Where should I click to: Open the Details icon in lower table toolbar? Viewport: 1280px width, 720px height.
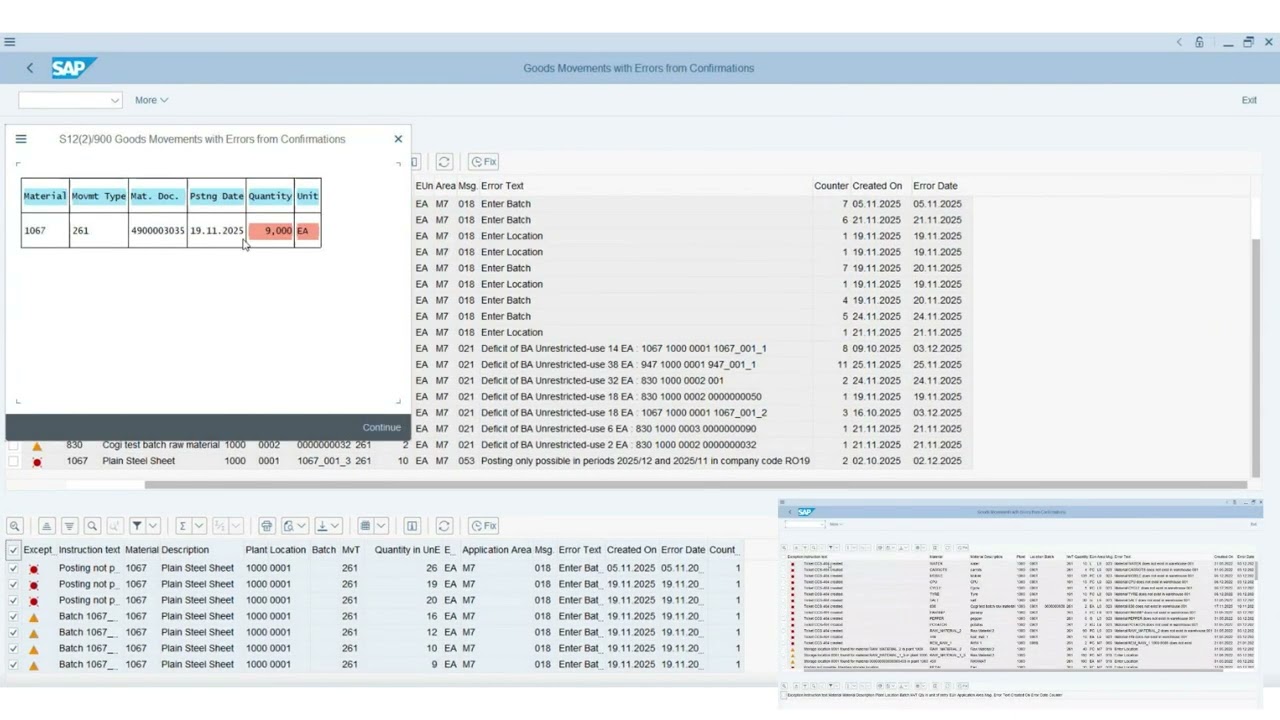(15, 526)
